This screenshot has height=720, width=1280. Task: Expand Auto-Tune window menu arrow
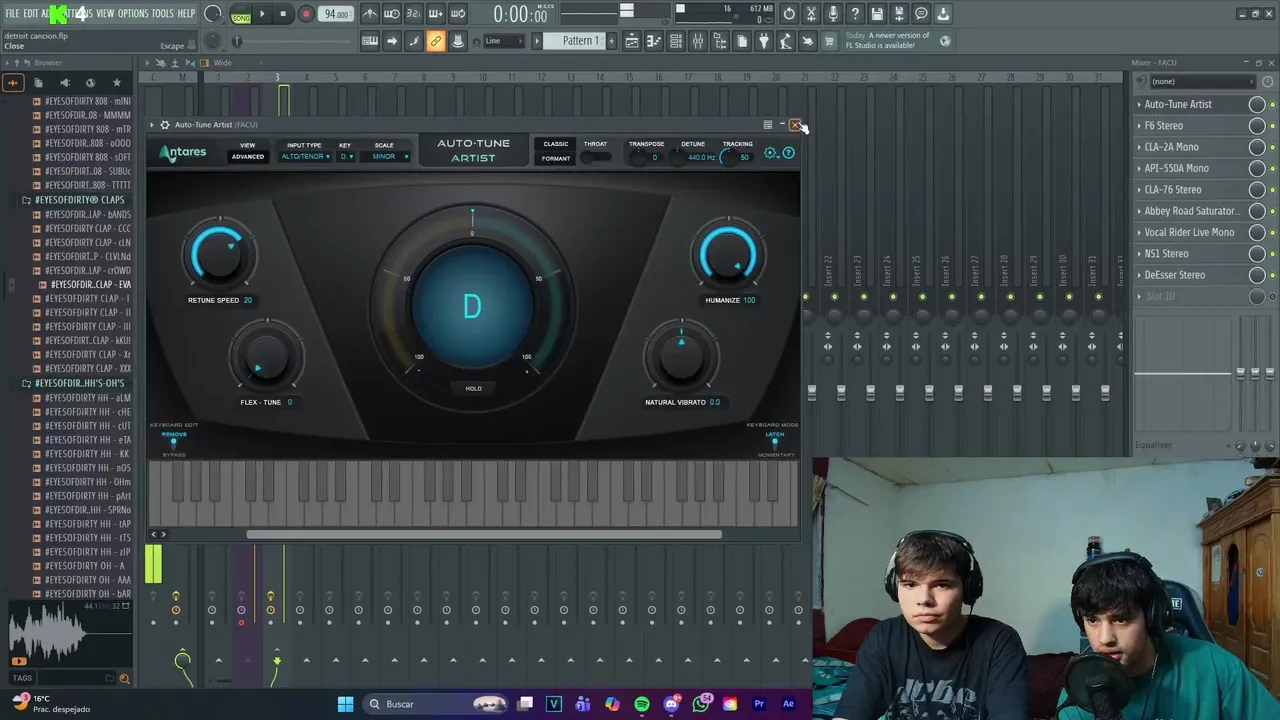coord(153,125)
